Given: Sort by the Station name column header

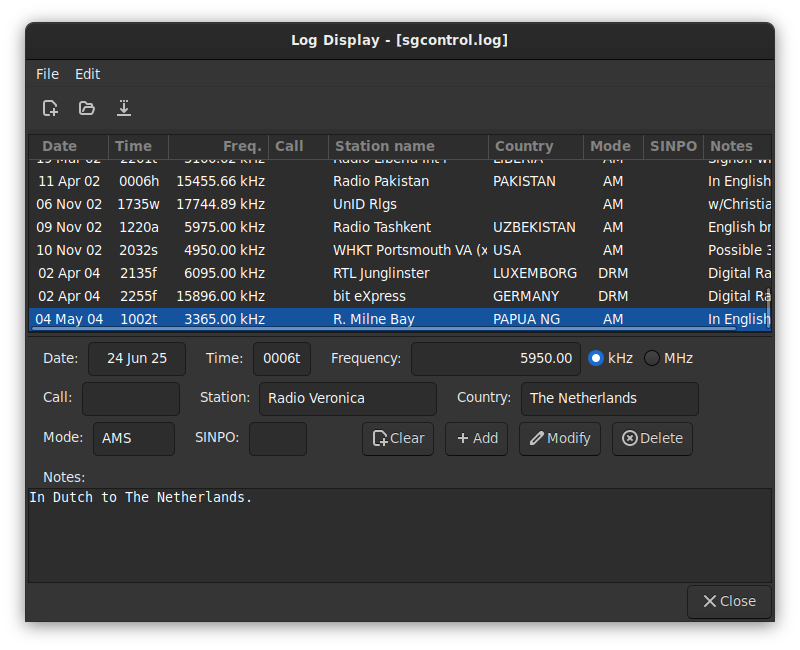Looking at the screenshot, I should [408, 146].
